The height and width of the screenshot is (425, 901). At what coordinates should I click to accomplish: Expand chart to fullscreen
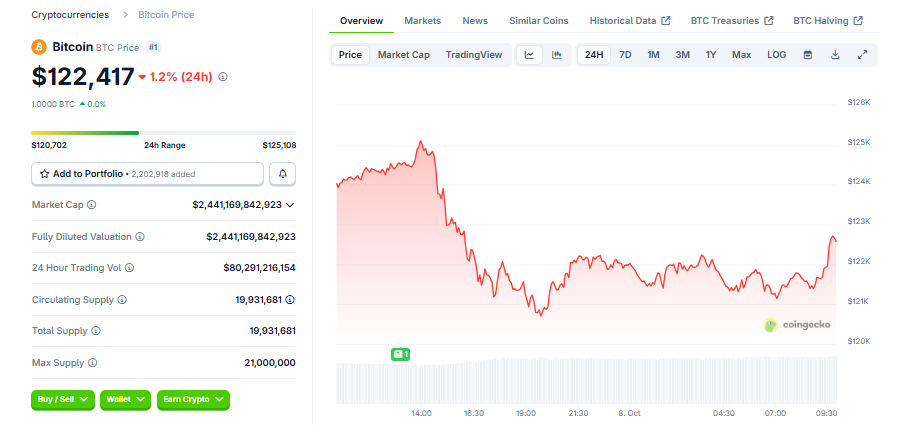click(862, 55)
